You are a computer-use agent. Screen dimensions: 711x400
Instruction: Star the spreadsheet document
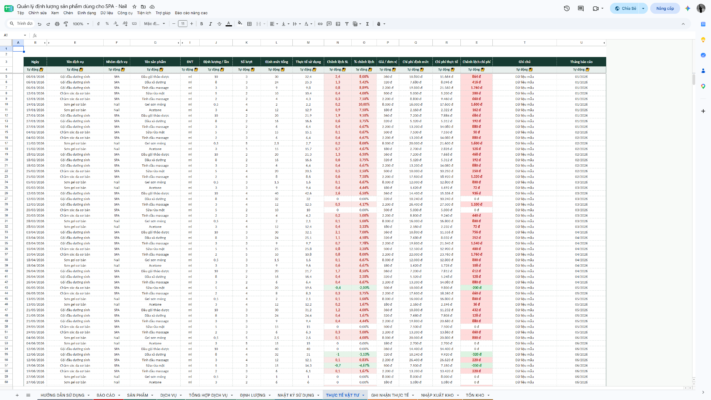[134, 7]
